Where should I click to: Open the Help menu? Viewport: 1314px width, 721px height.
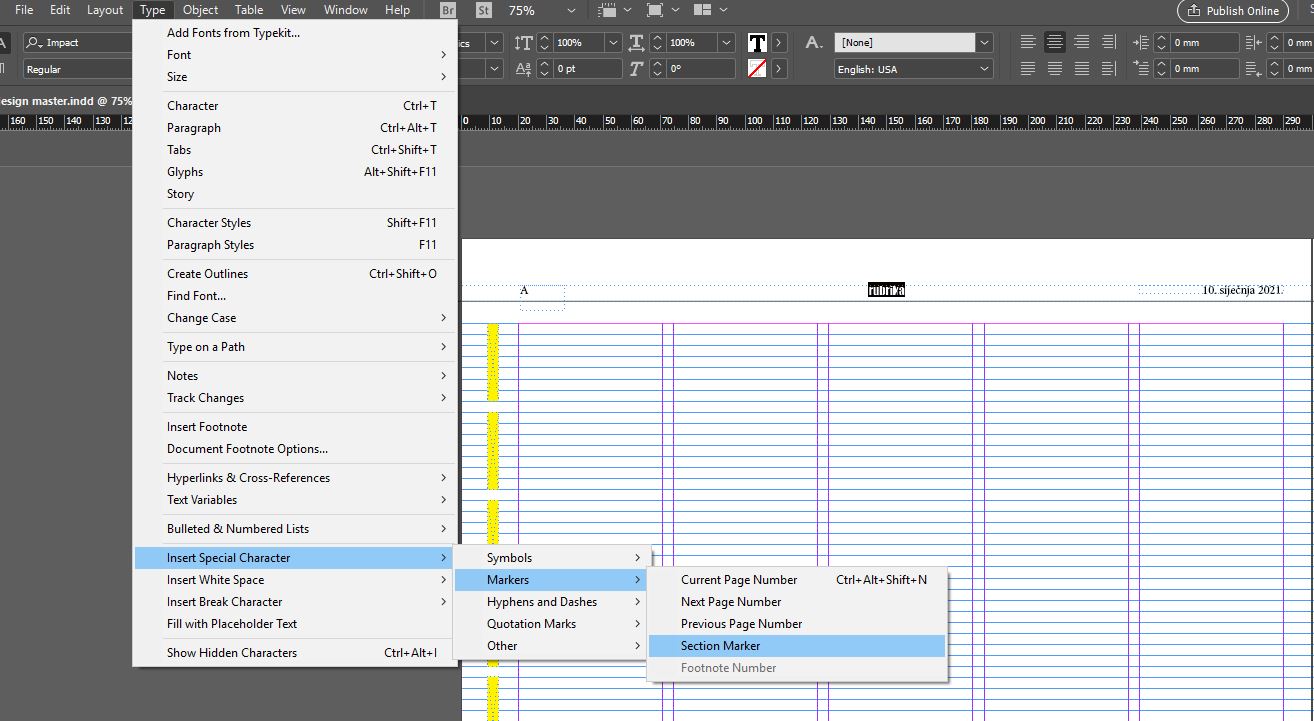coord(397,10)
